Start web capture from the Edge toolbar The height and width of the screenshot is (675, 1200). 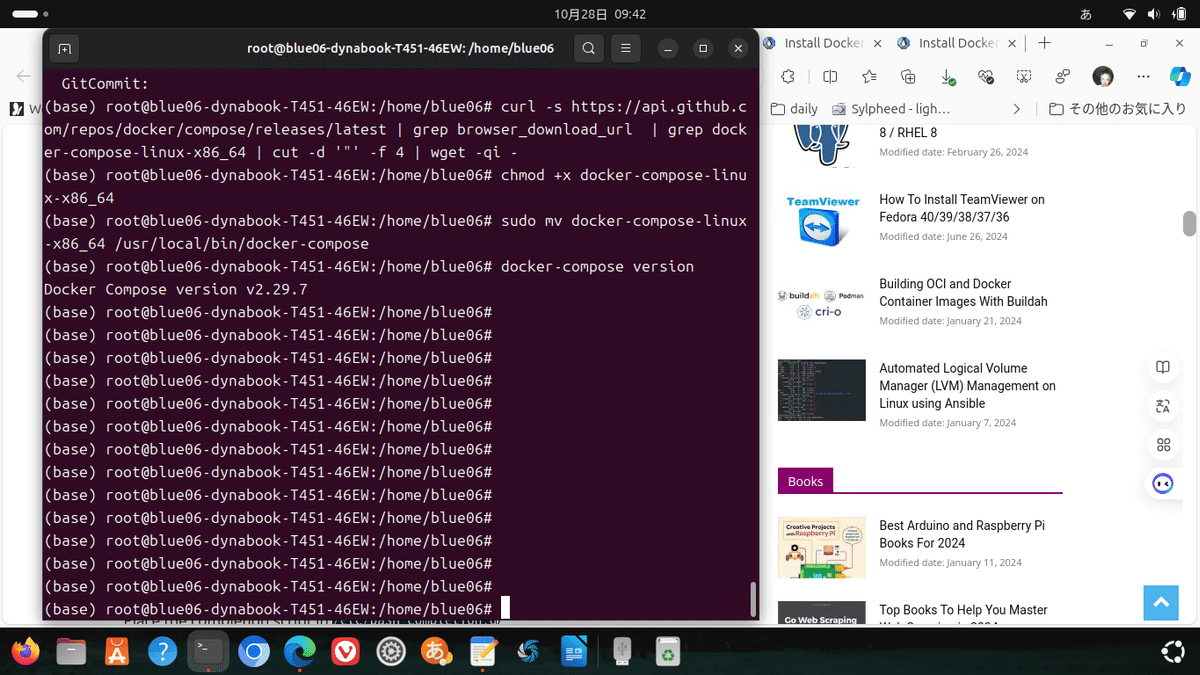pyautogui.click(x=1023, y=76)
